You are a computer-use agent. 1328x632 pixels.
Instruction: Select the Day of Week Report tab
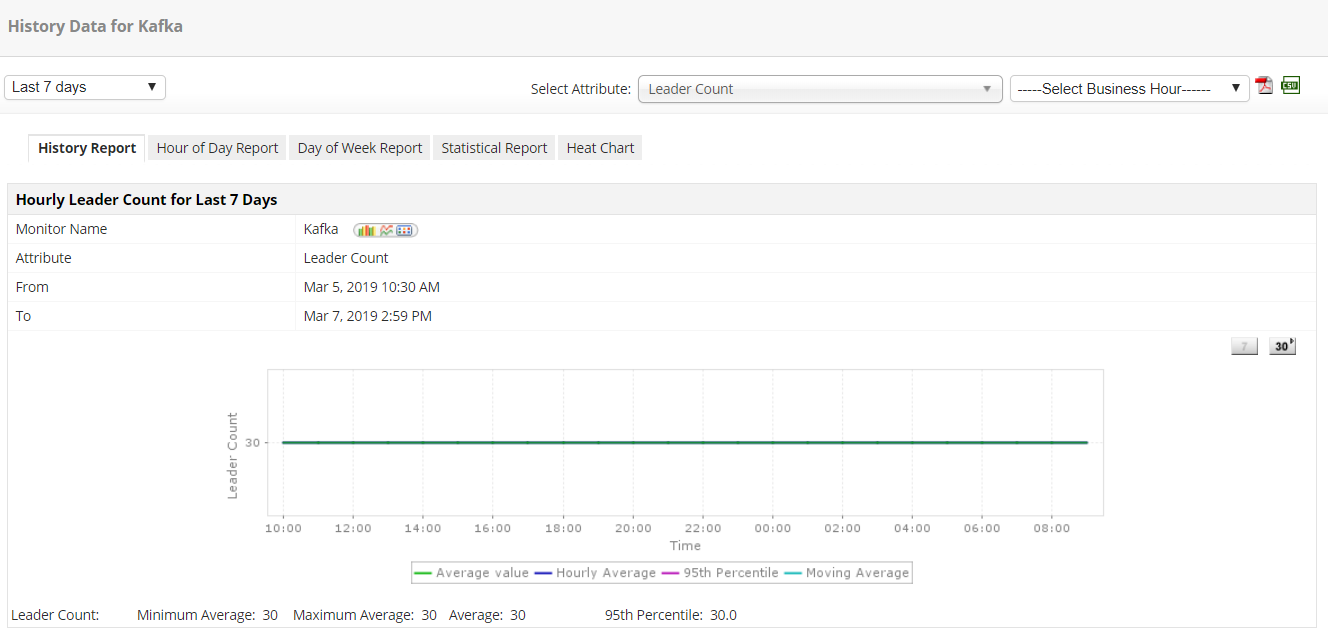pyautogui.click(x=359, y=147)
